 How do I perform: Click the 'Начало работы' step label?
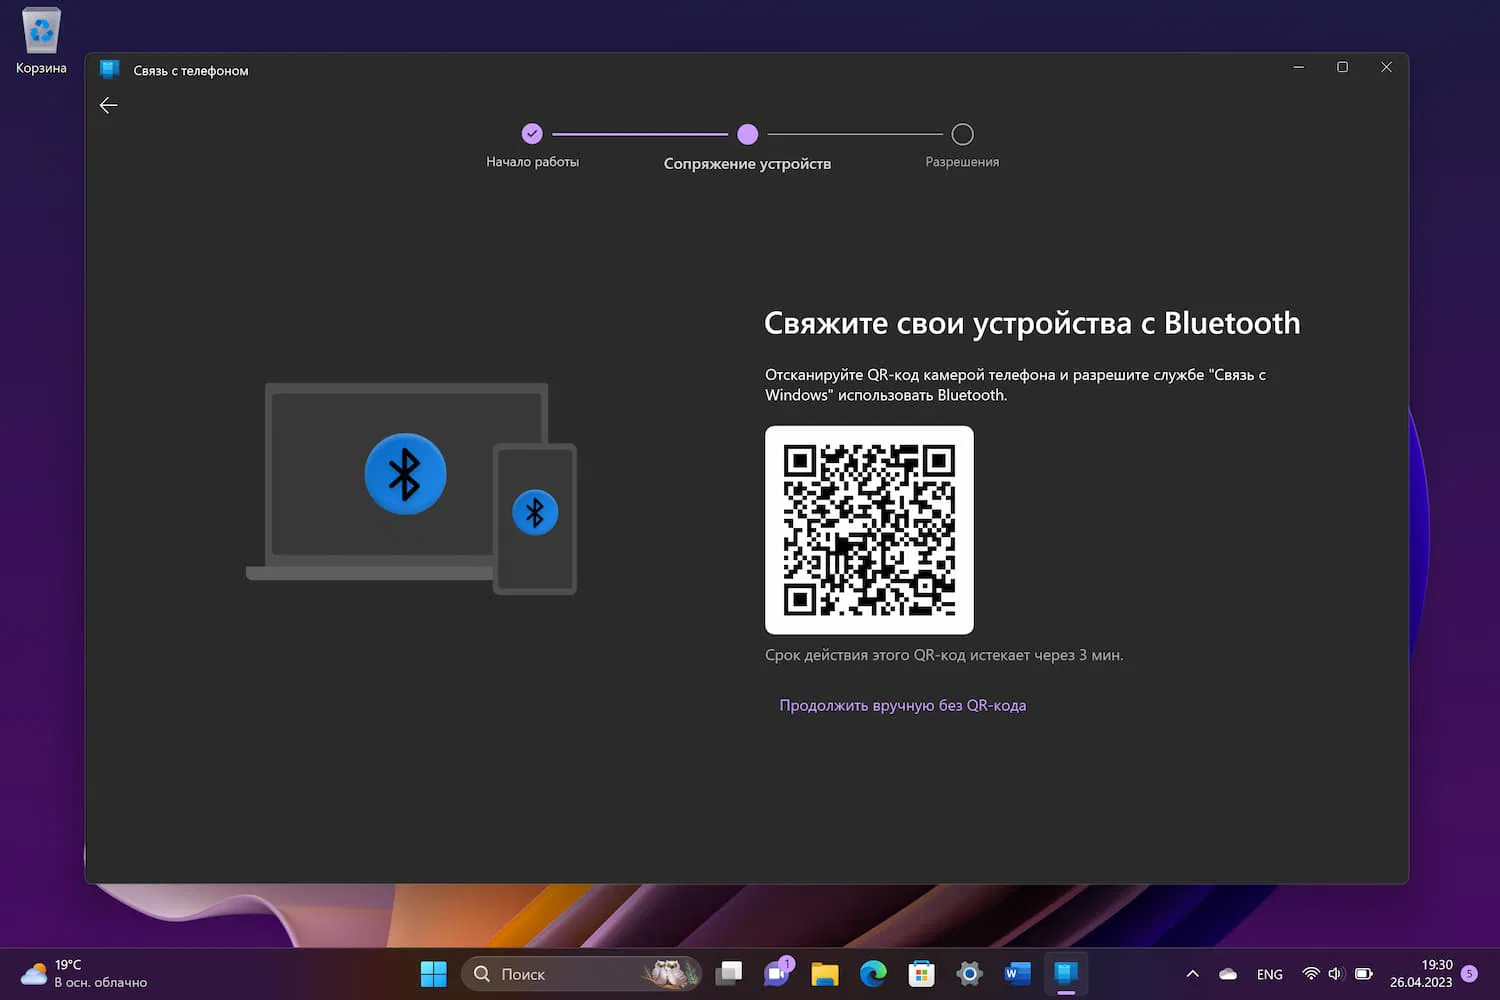tap(532, 162)
